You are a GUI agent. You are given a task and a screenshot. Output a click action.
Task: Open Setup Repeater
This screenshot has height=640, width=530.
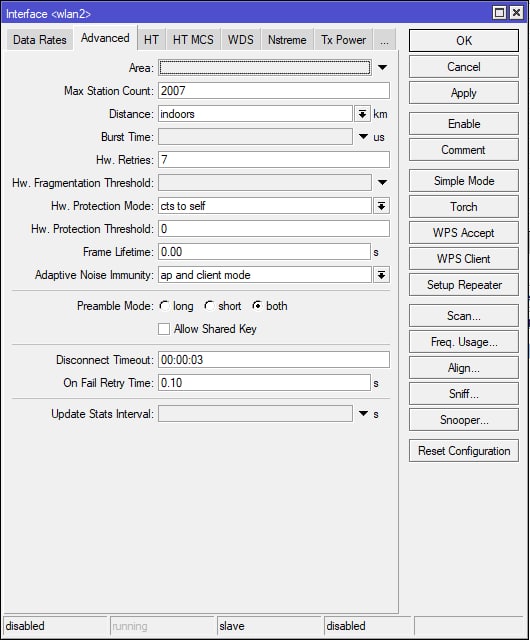[464, 285]
